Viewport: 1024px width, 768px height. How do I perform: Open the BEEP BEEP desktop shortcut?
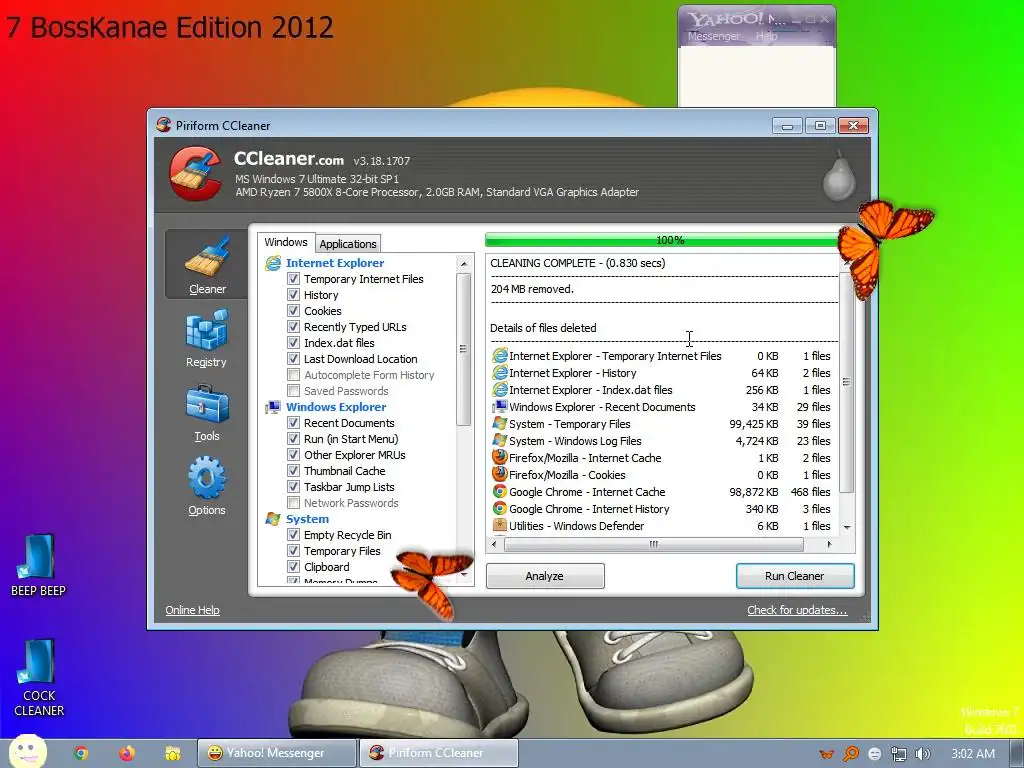(38, 566)
